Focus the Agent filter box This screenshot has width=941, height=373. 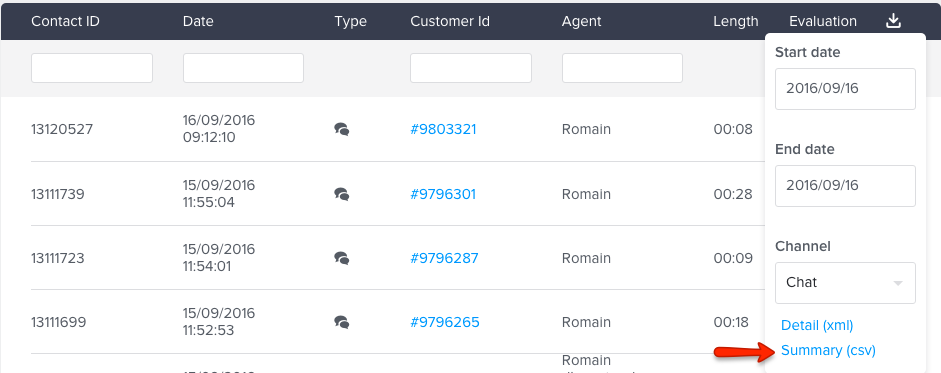(x=622, y=68)
